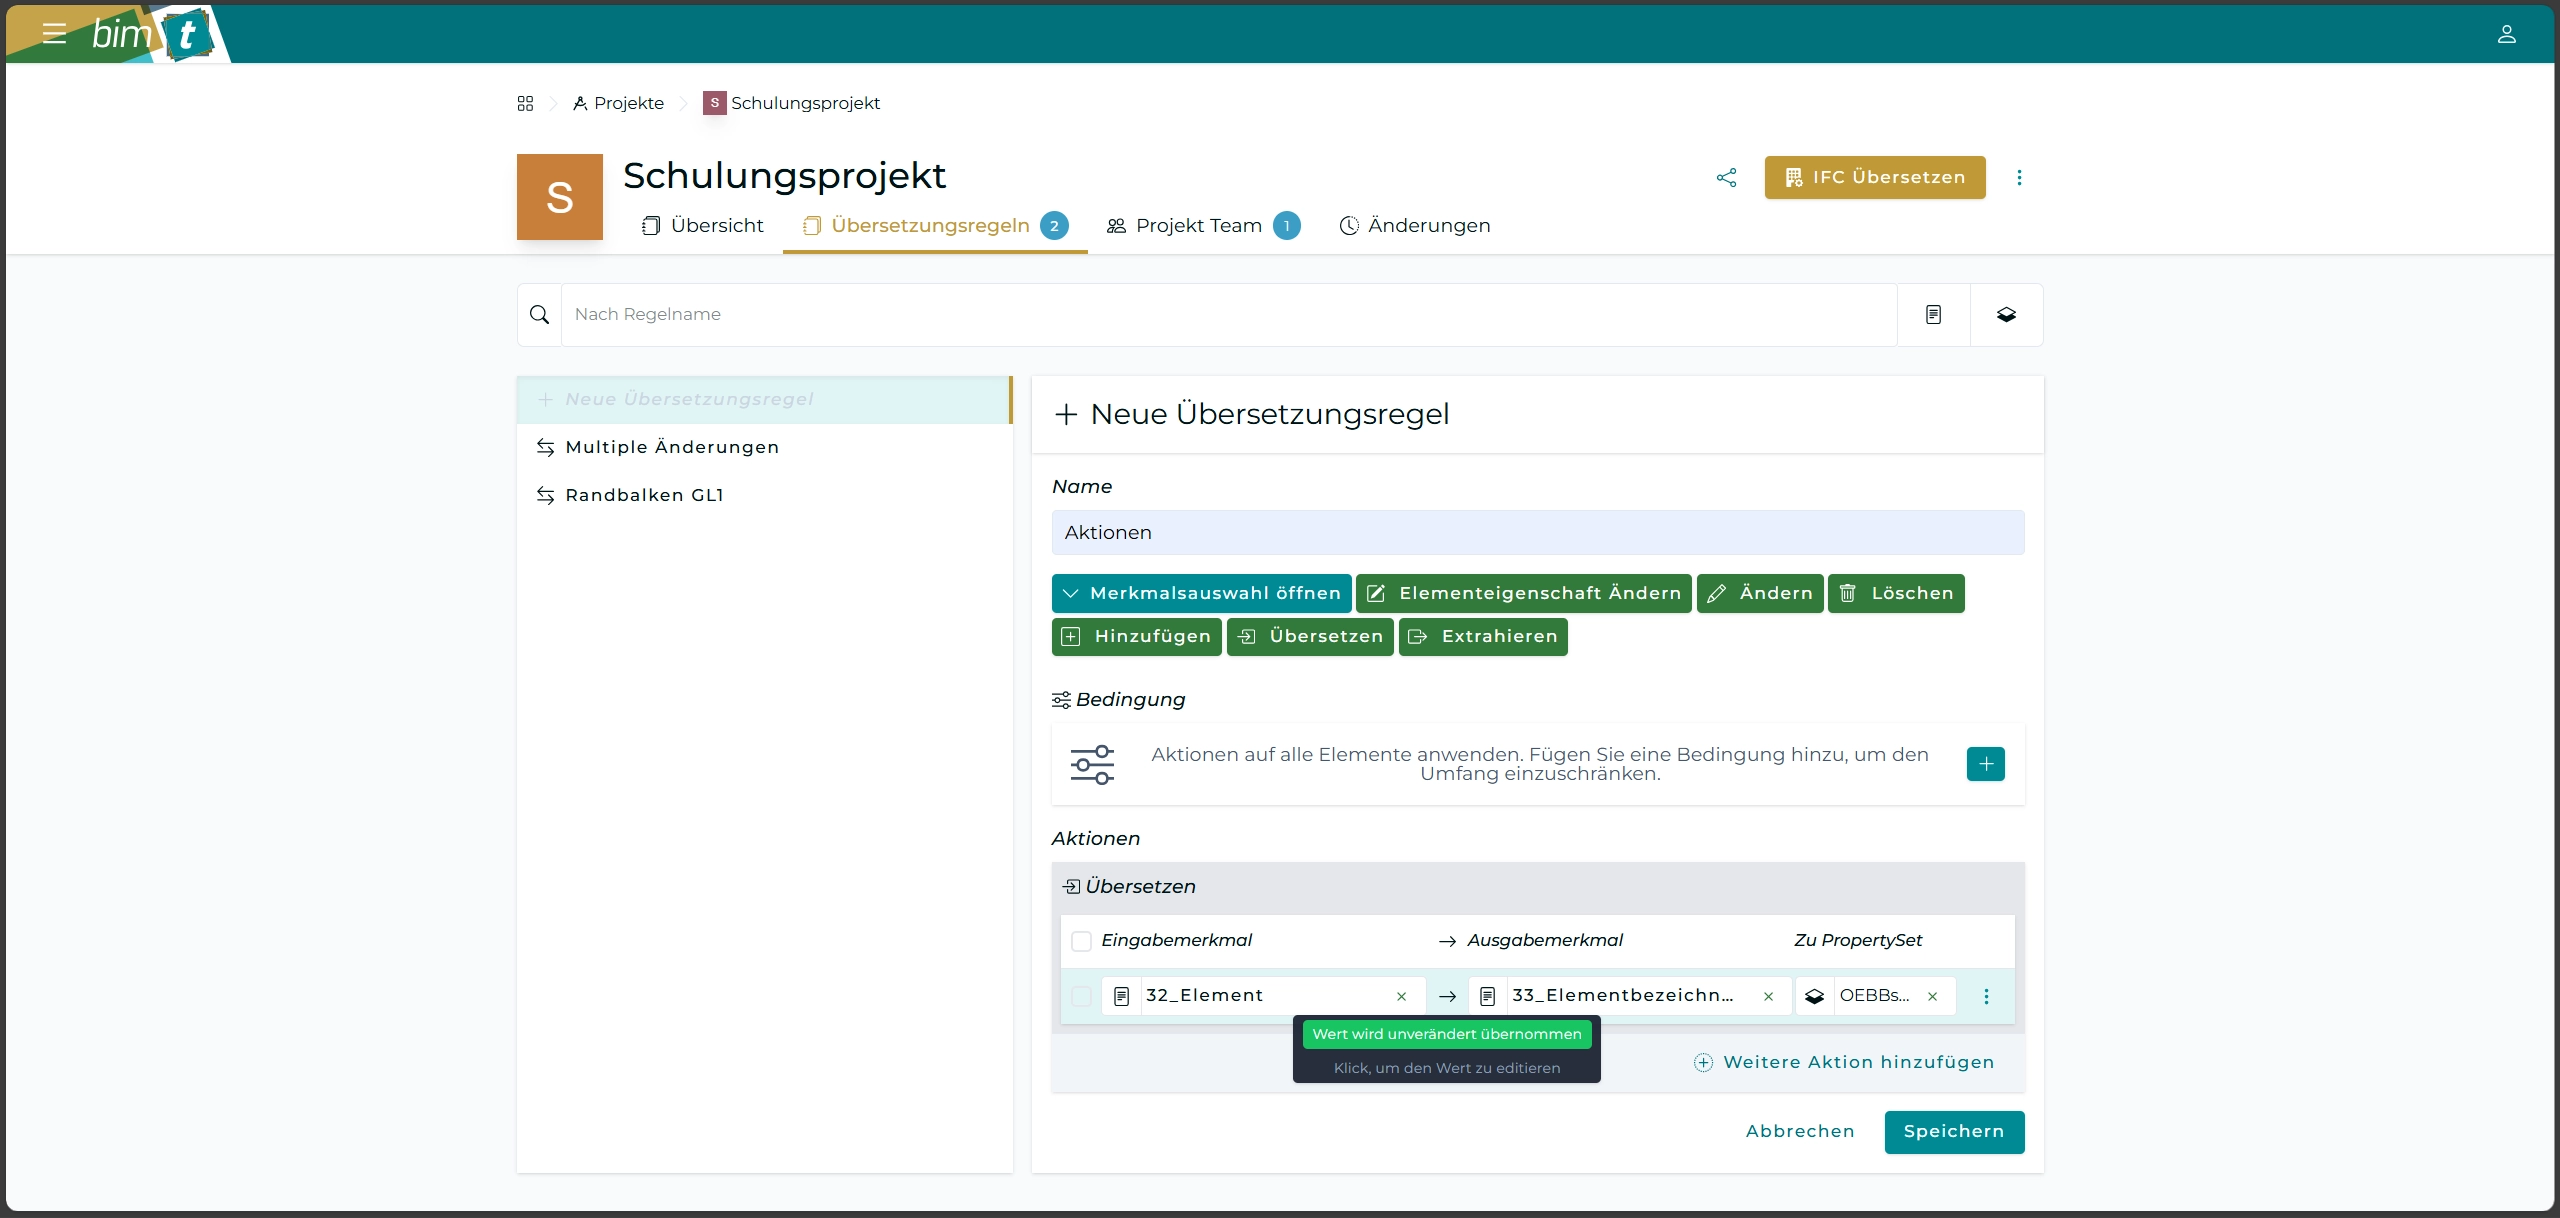This screenshot has height=1218, width=2560.
Task: Click the Name field containing Aktionen
Action: coord(1537,533)
